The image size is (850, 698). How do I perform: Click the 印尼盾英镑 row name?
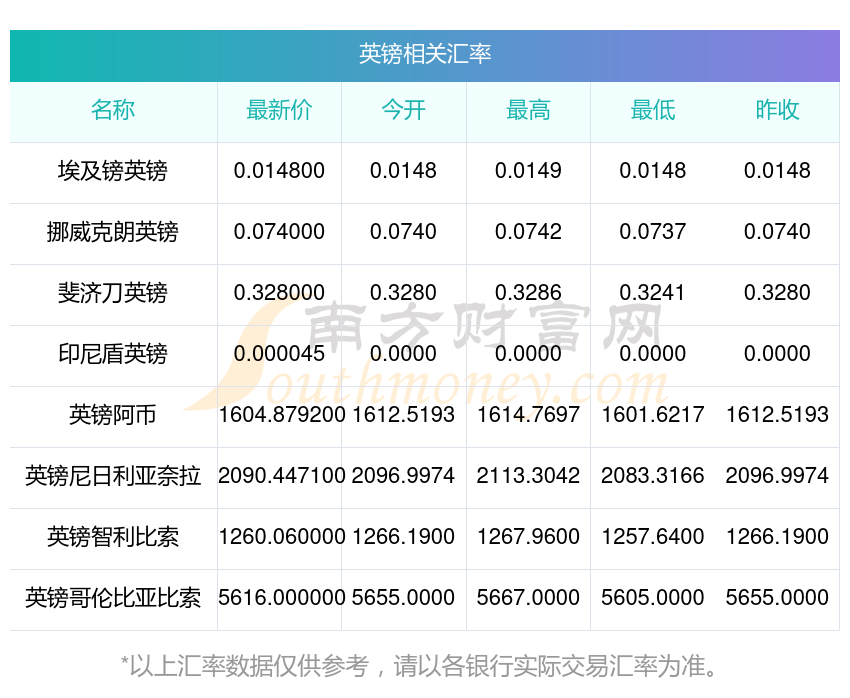[x=113, y=354]
